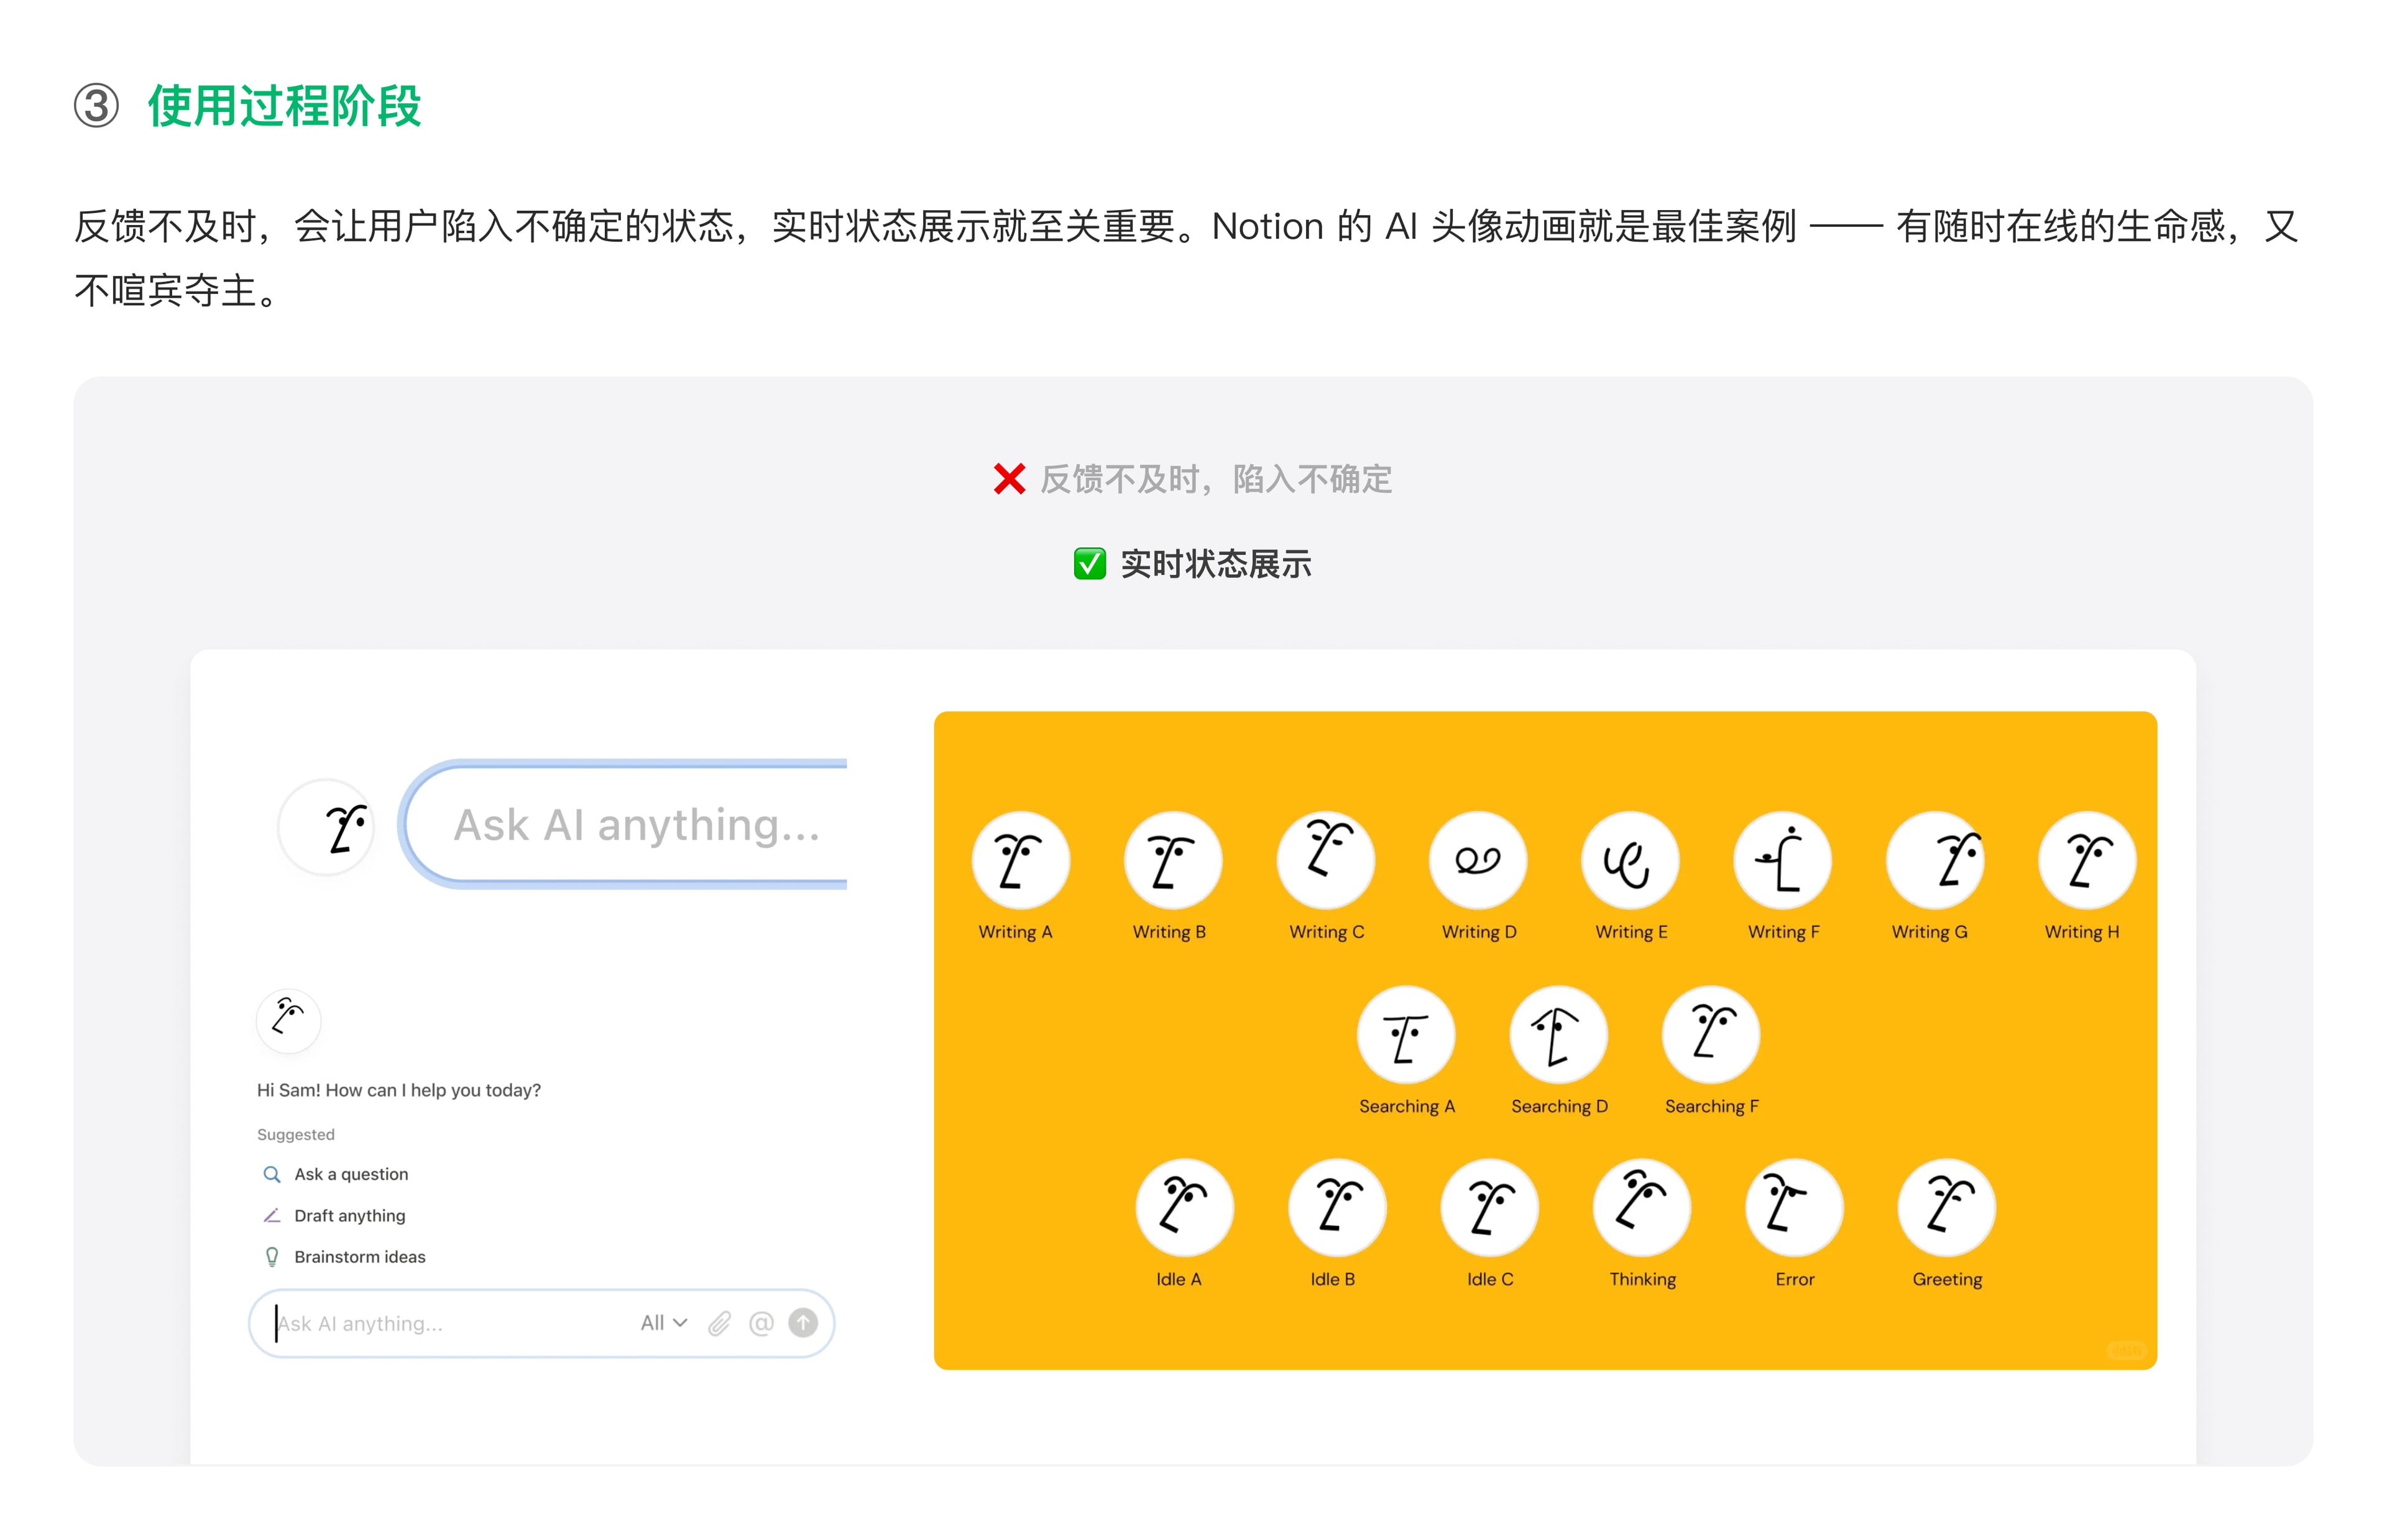Select the Ask a question suggestion
This screenshot has height=1540, width=2387.
(335, 1174)
